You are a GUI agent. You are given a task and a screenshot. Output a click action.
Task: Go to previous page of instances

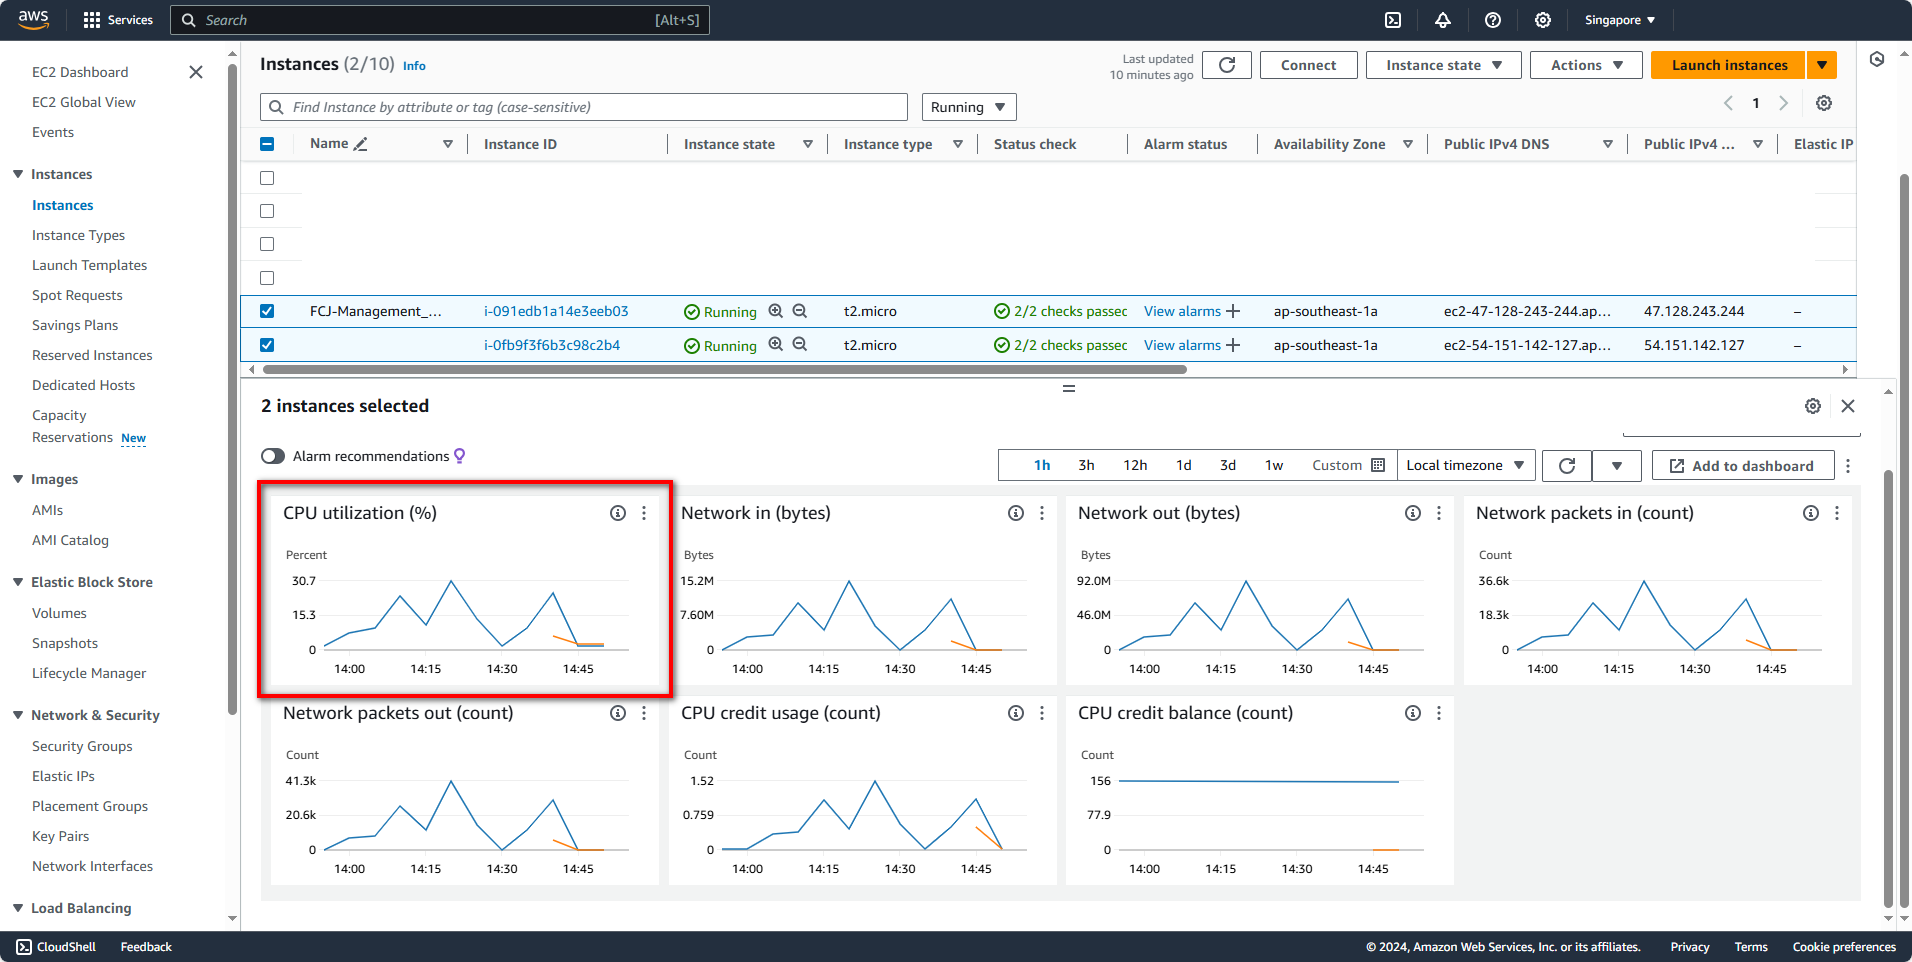(1728, 103)
